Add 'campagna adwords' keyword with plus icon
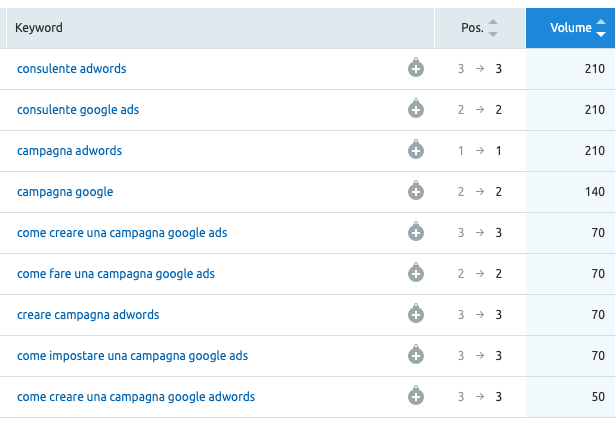The height and width of the screenshot is (421, 616). [x=416, y=150]
